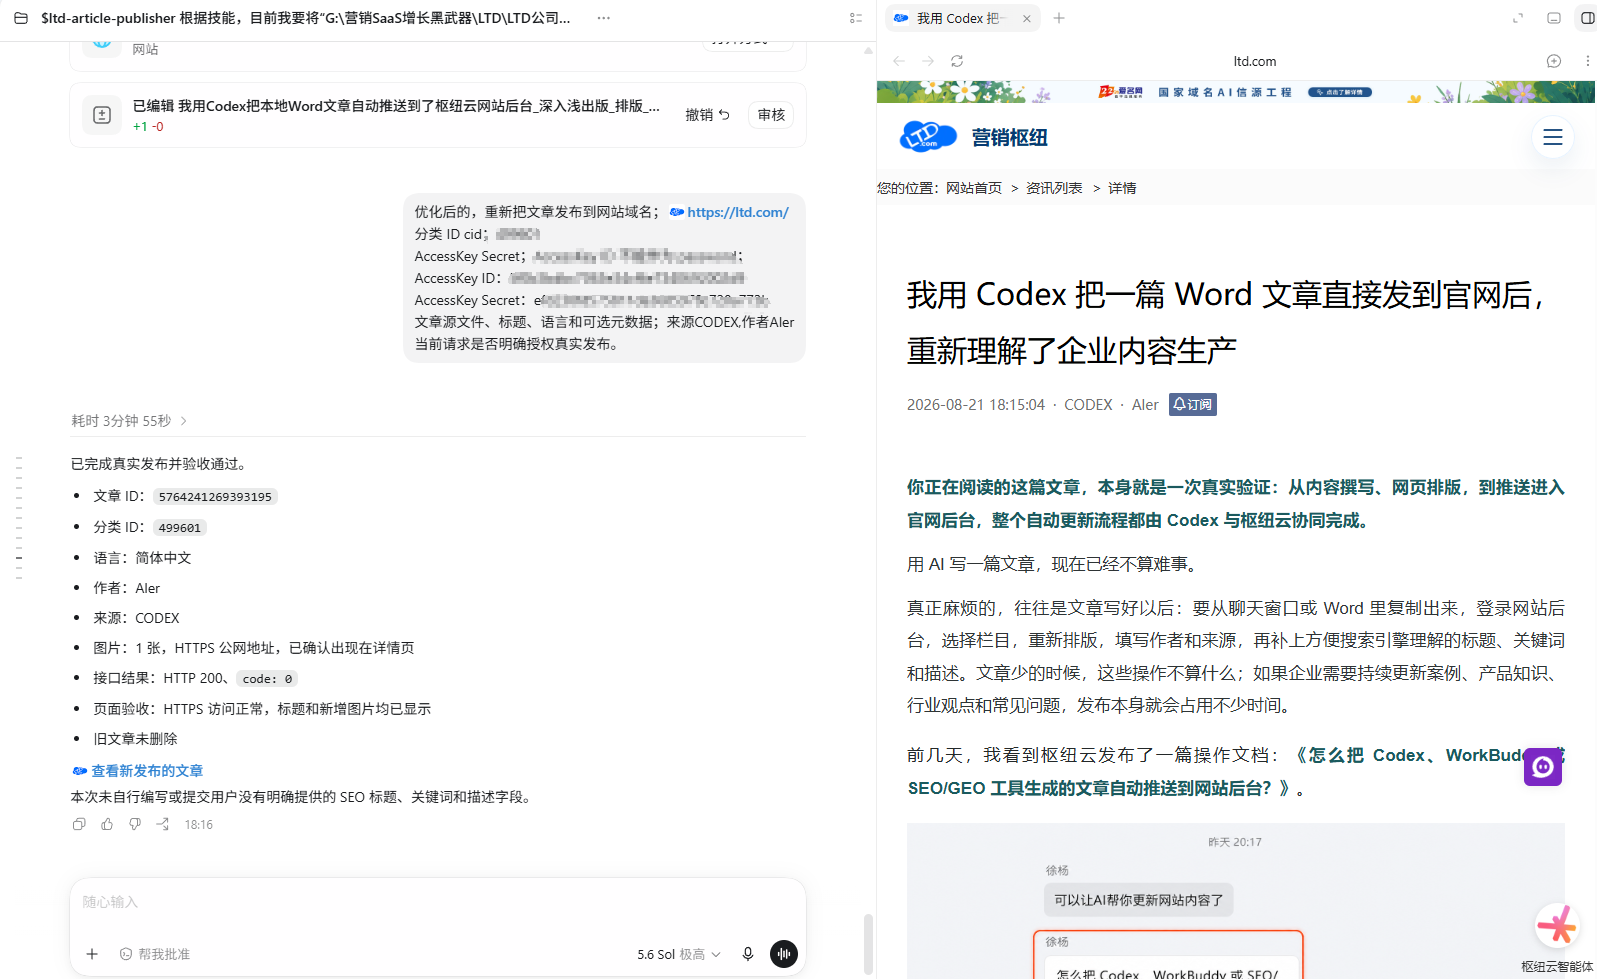
Task: Click the article author Aler
Action: point(1145,405)
